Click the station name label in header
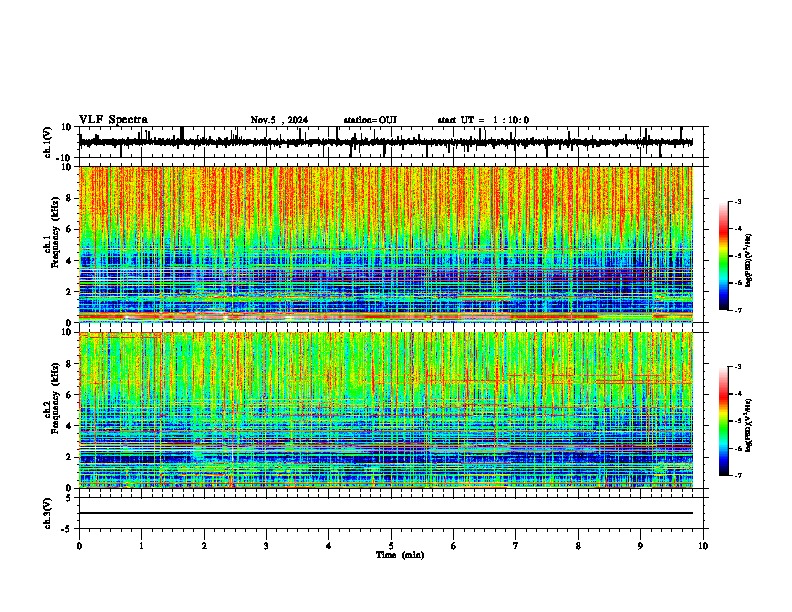 [370, 120]
